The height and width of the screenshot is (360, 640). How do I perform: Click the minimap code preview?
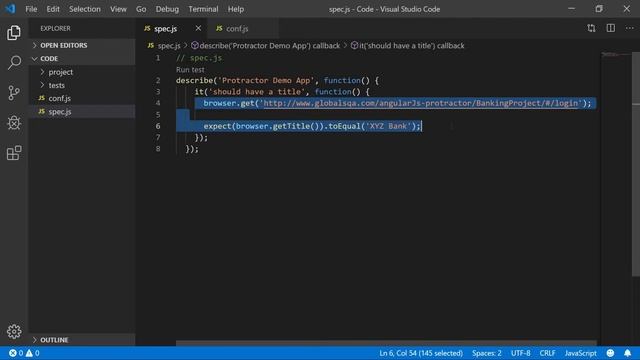tap(616, 55)
